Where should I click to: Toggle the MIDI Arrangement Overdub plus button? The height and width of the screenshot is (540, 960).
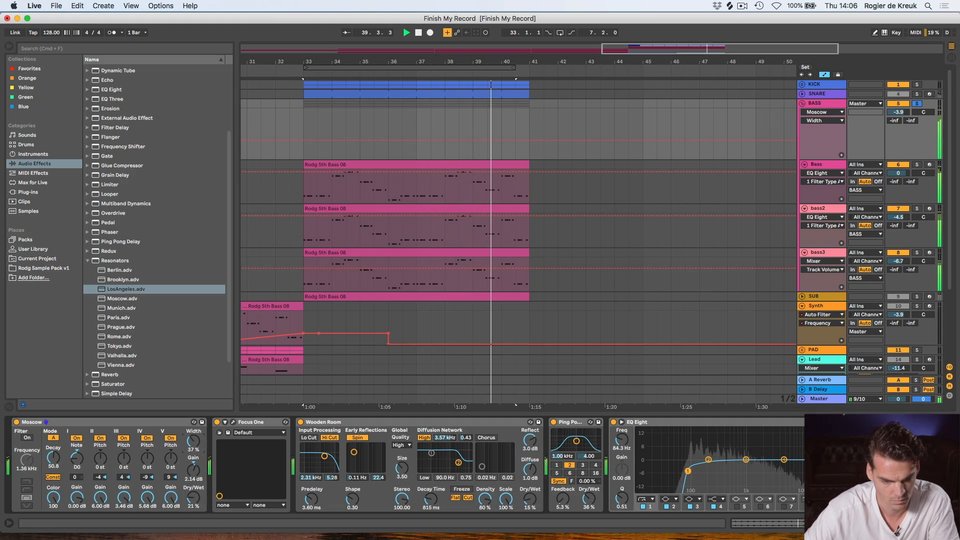[x=447, y=32]
